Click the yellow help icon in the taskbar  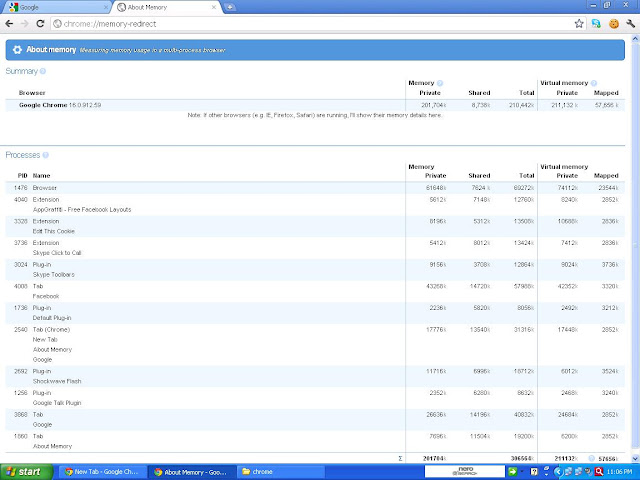tap(534, 472)
